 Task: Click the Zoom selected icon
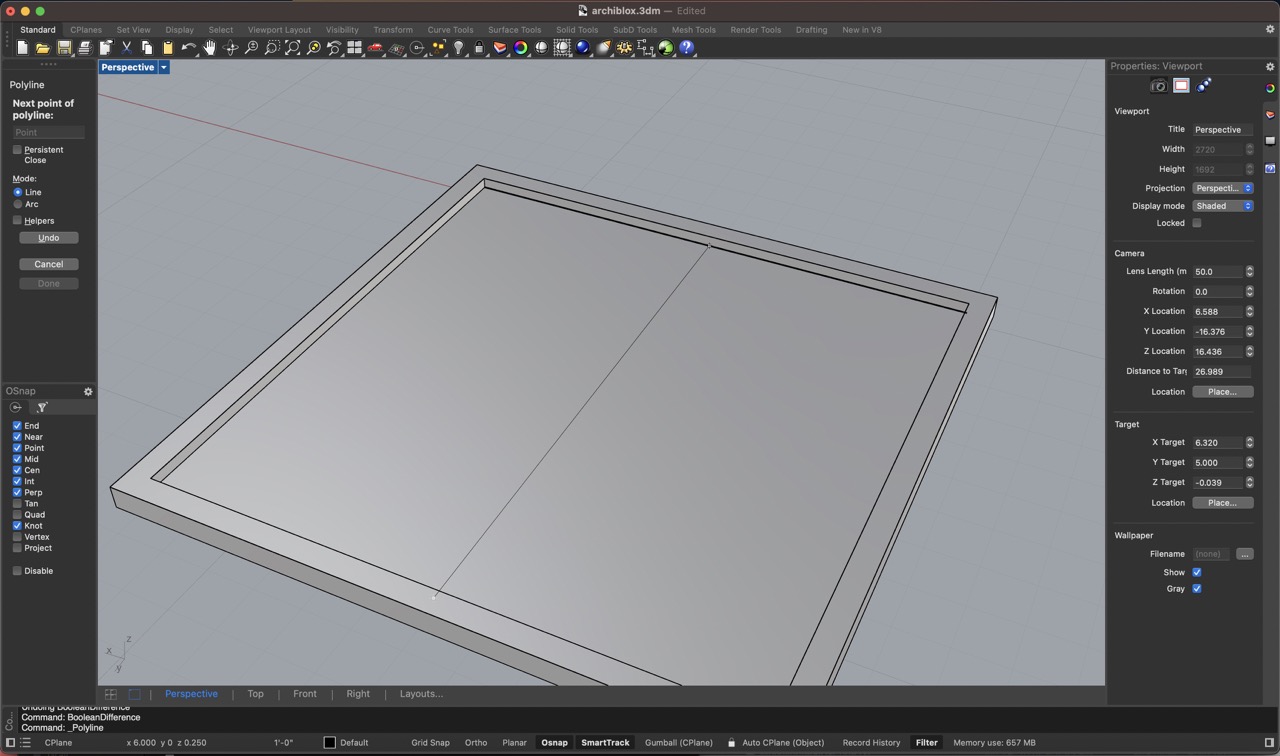(314, 48)
